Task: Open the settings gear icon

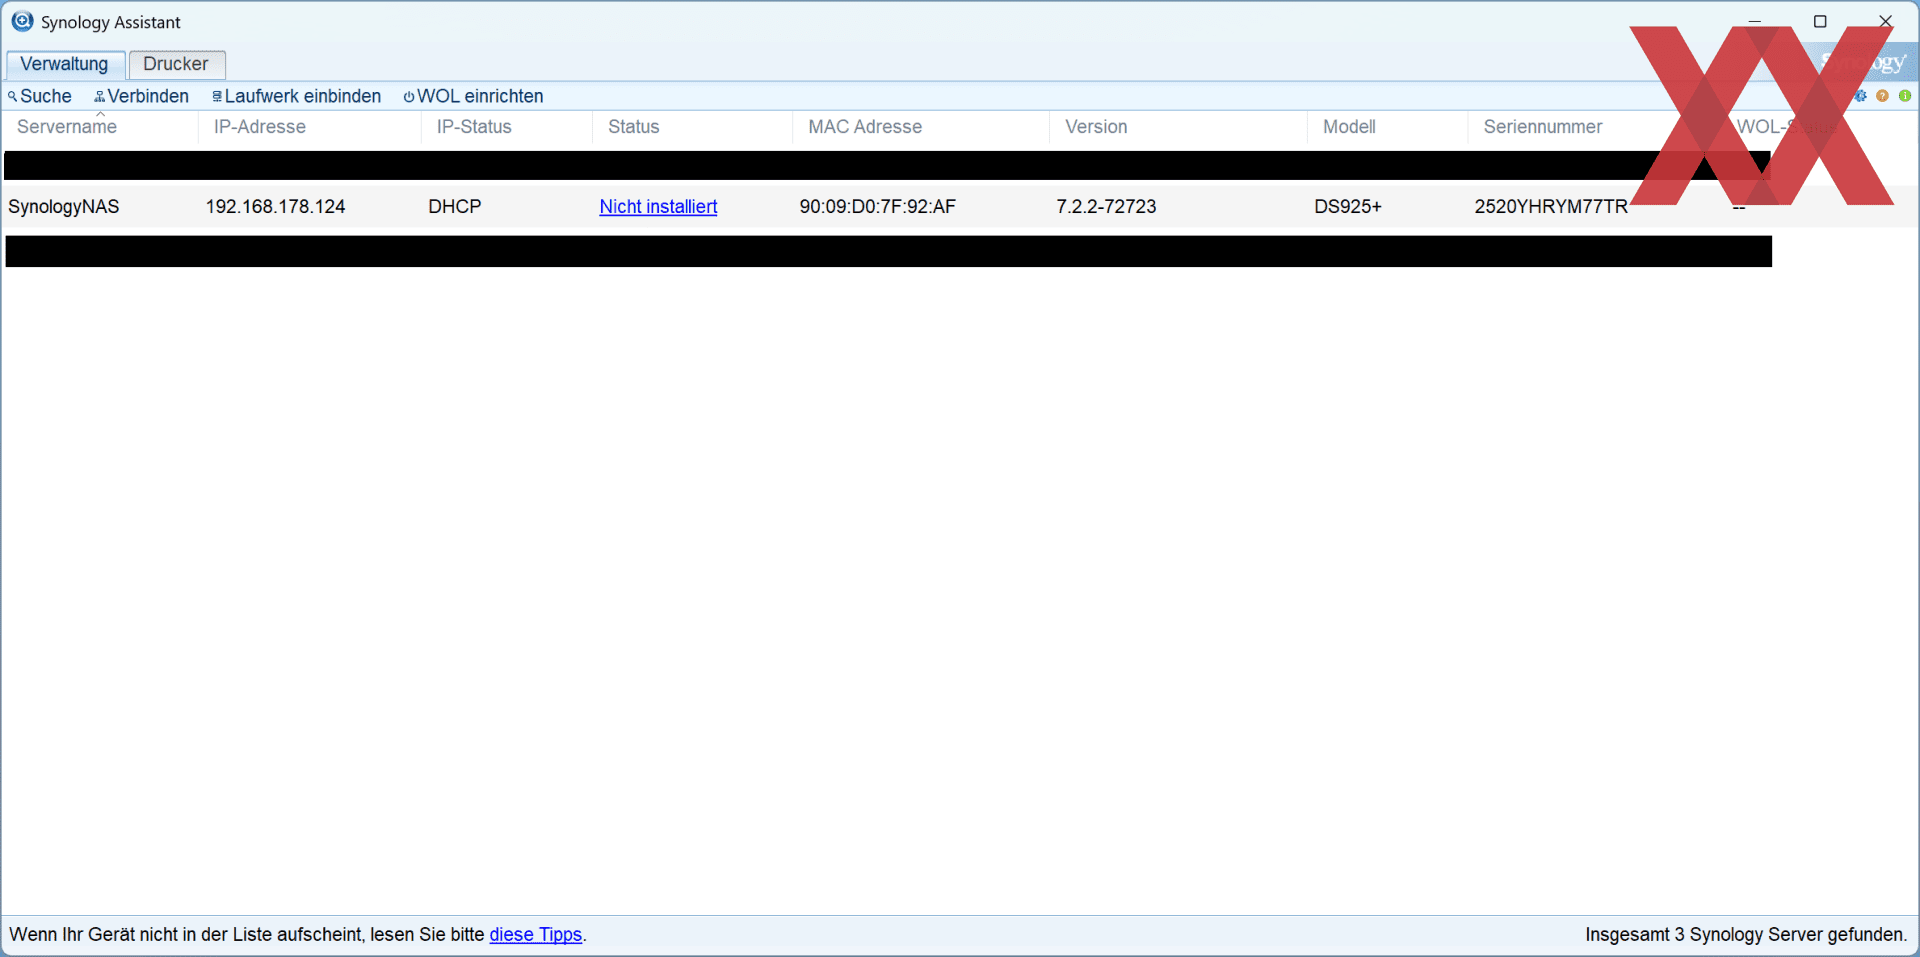Action: click(x=1861, y=96)
